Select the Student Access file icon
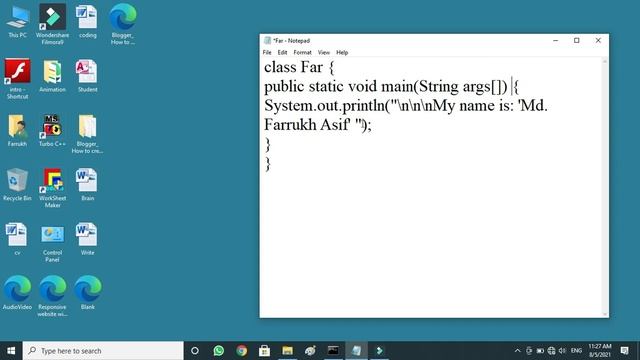This screenshot has height=360, width=640. 87,76
